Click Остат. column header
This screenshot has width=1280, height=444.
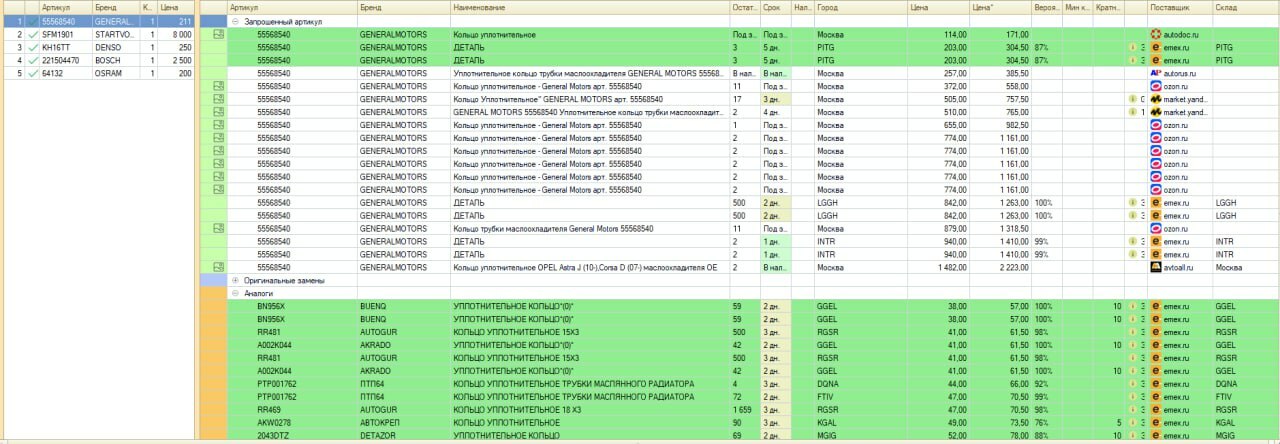click(745, 7)
